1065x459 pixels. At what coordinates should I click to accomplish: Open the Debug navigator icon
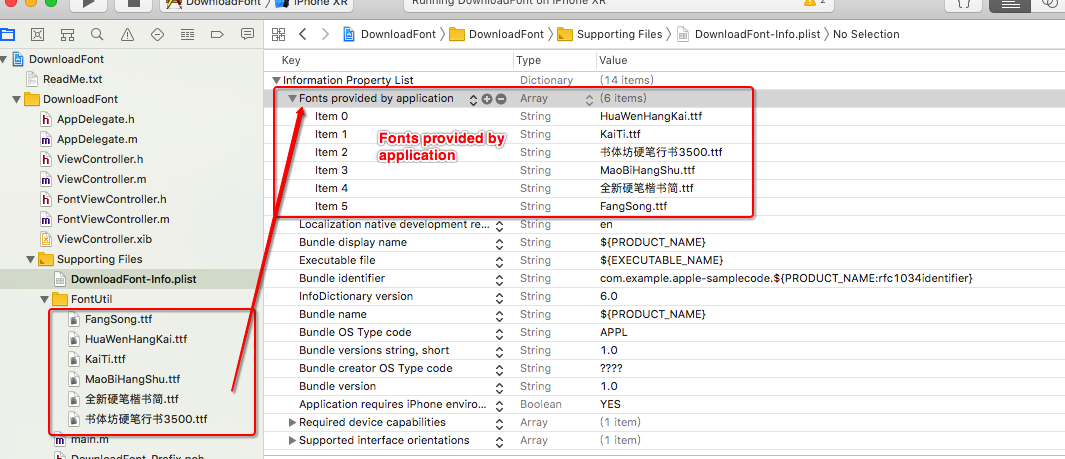click(187, 34)
